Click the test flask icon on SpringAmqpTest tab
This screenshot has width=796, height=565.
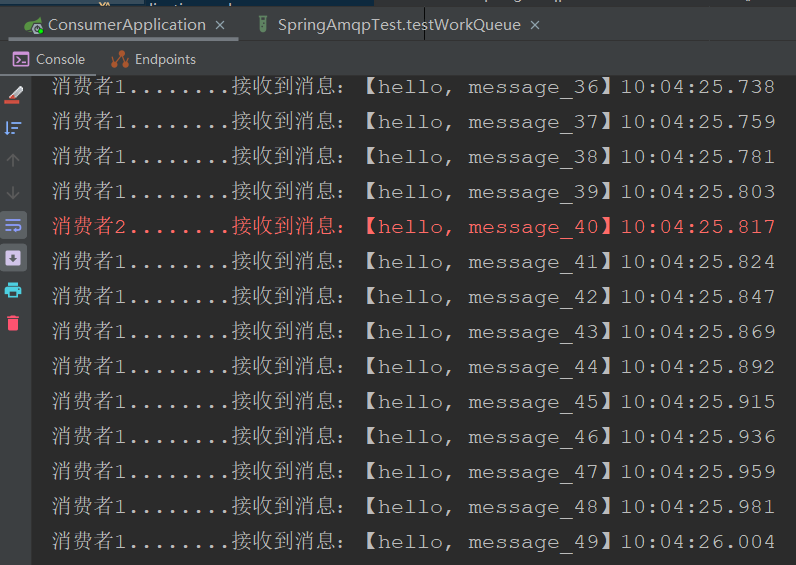coord(262,24)
